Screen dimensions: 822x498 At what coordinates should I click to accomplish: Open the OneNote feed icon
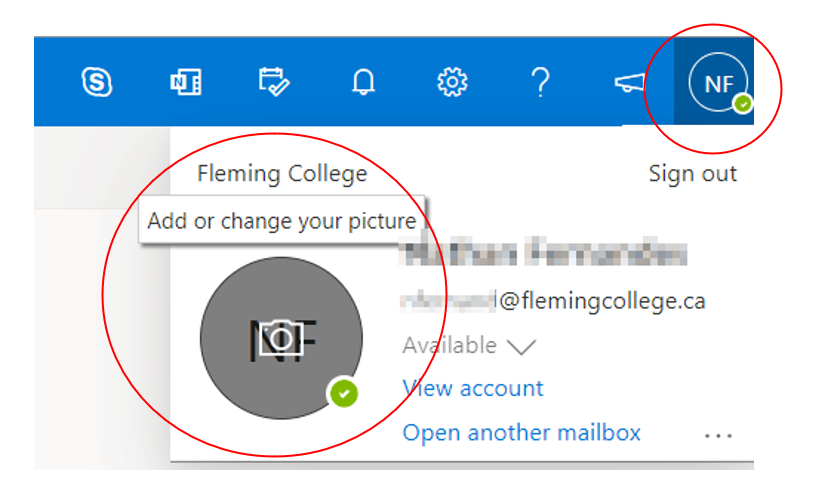point(185,83)
